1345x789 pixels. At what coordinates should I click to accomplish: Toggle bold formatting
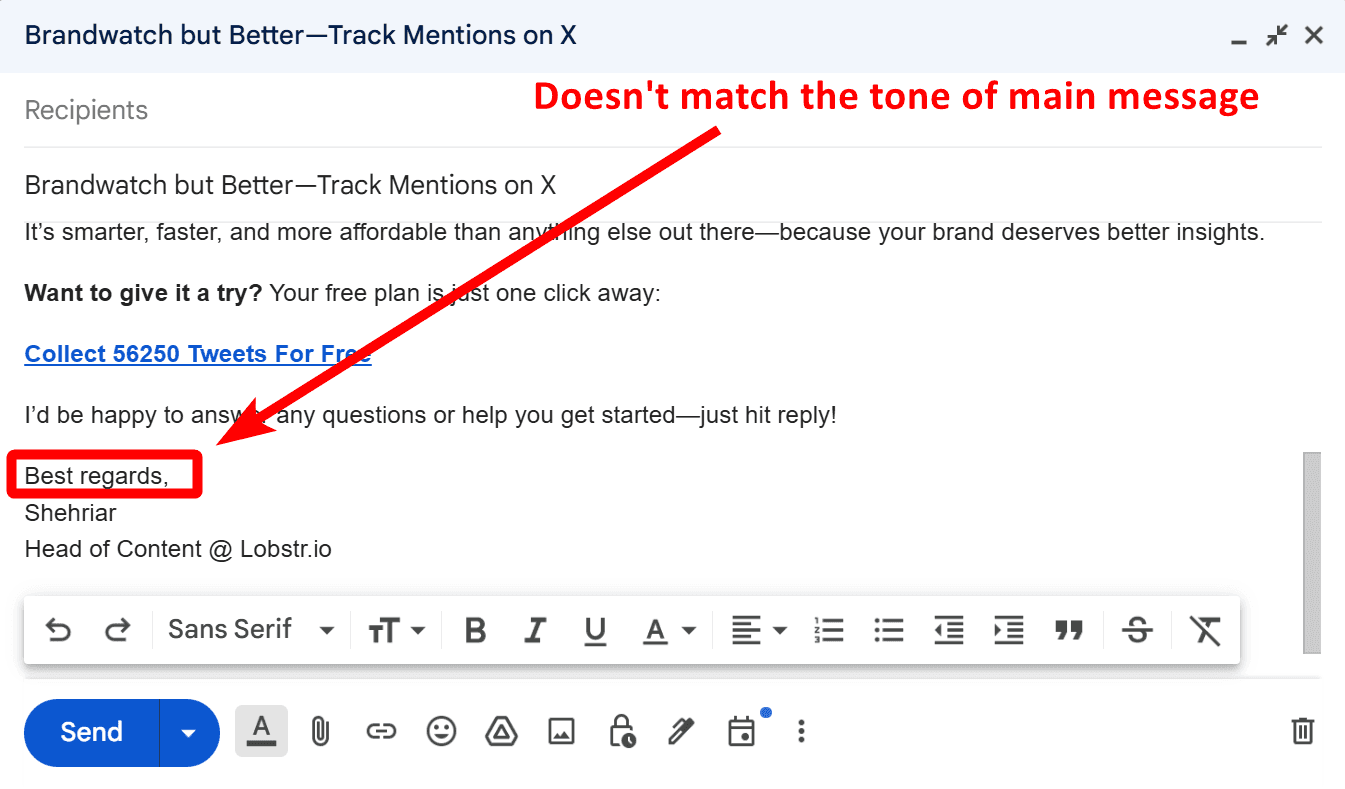(x=476, y=630)
